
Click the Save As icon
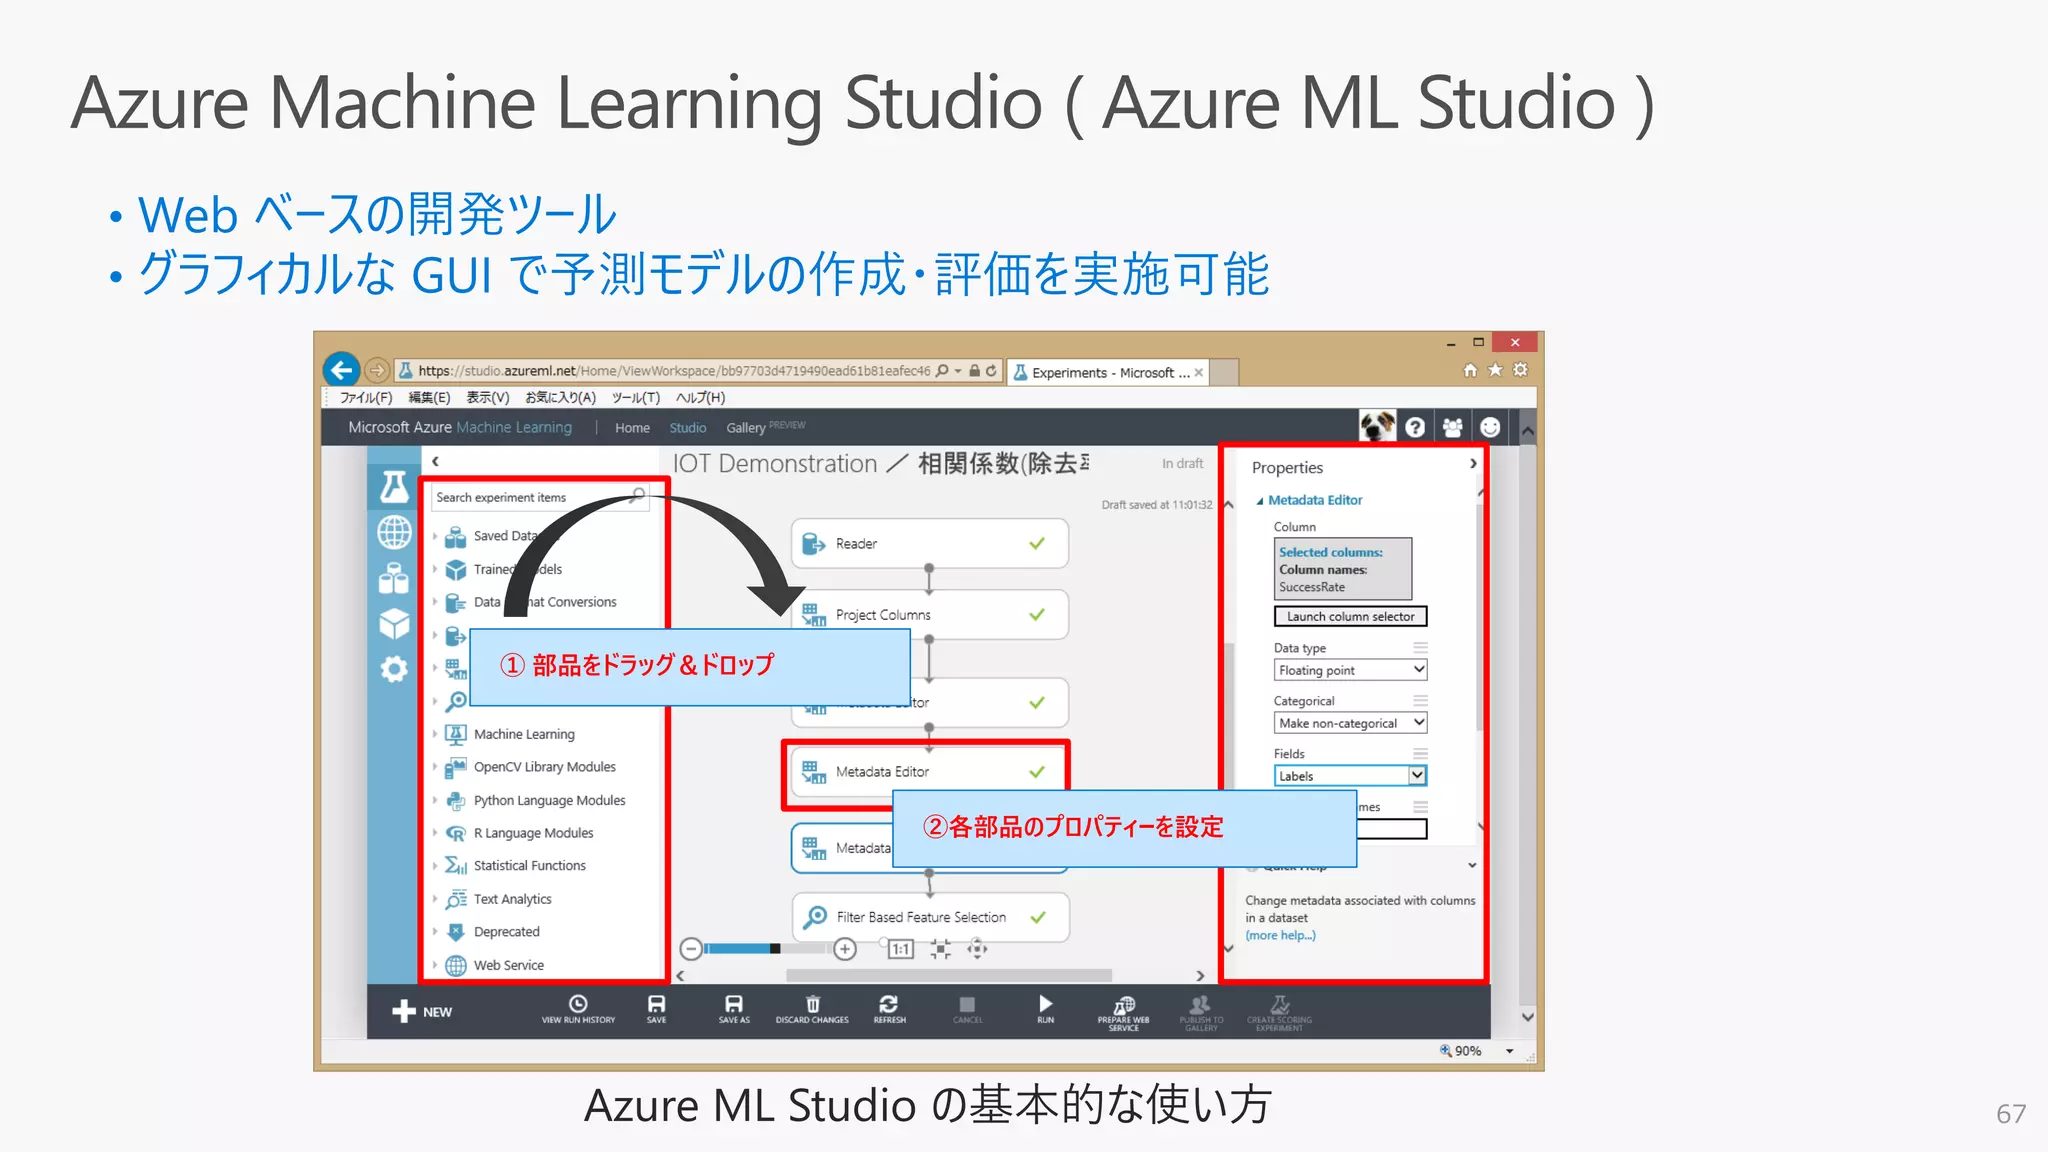tap(734, 1009)
